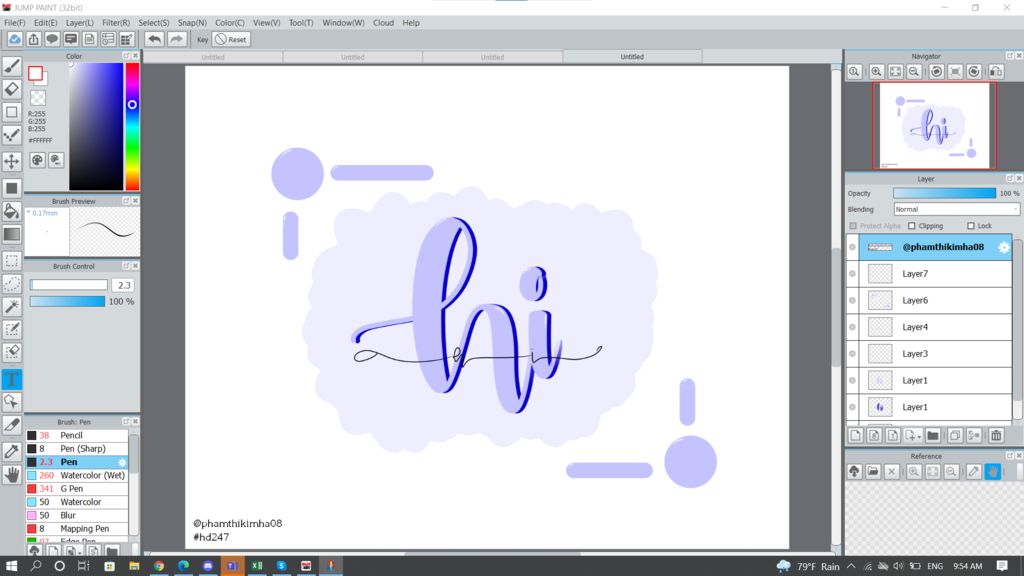Enable the Lock checkbox
Image resolution: width=1024 pixels, height=576 pixels.
coord(970,226)
